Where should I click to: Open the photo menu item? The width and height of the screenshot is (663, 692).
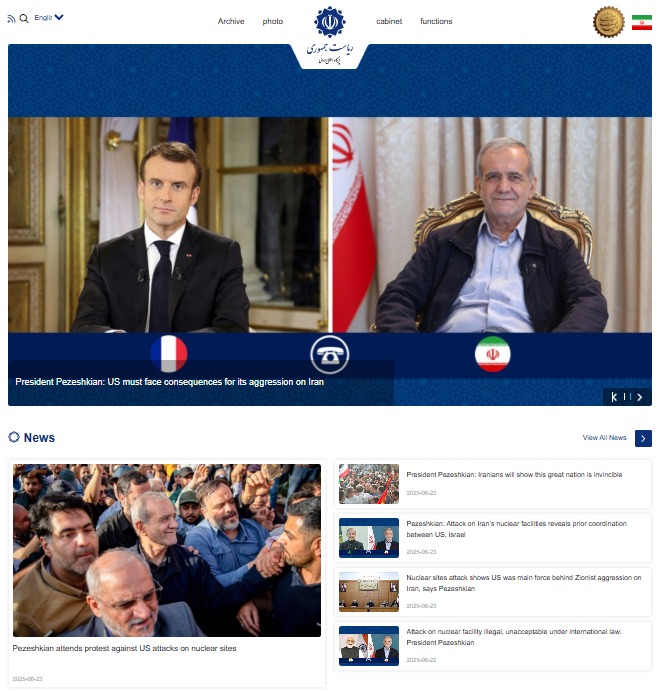(273, 21)
